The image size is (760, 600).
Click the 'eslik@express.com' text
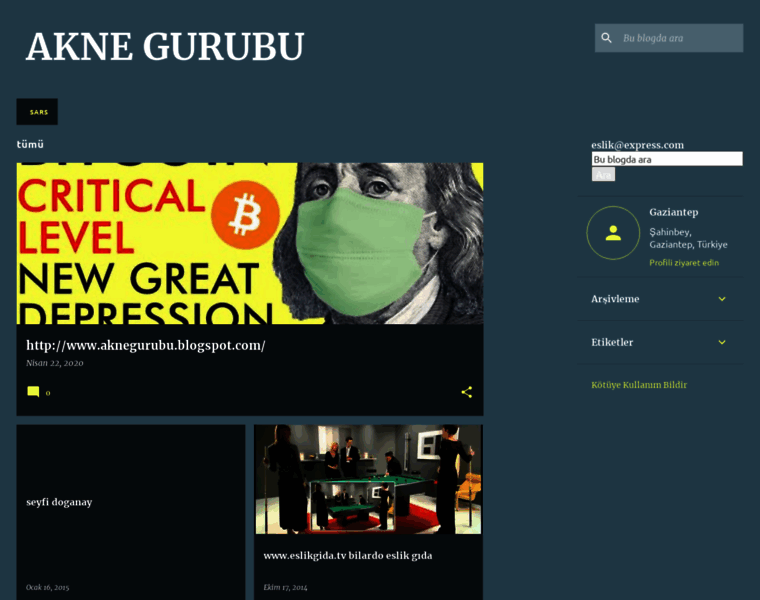(x=637, y=145)
